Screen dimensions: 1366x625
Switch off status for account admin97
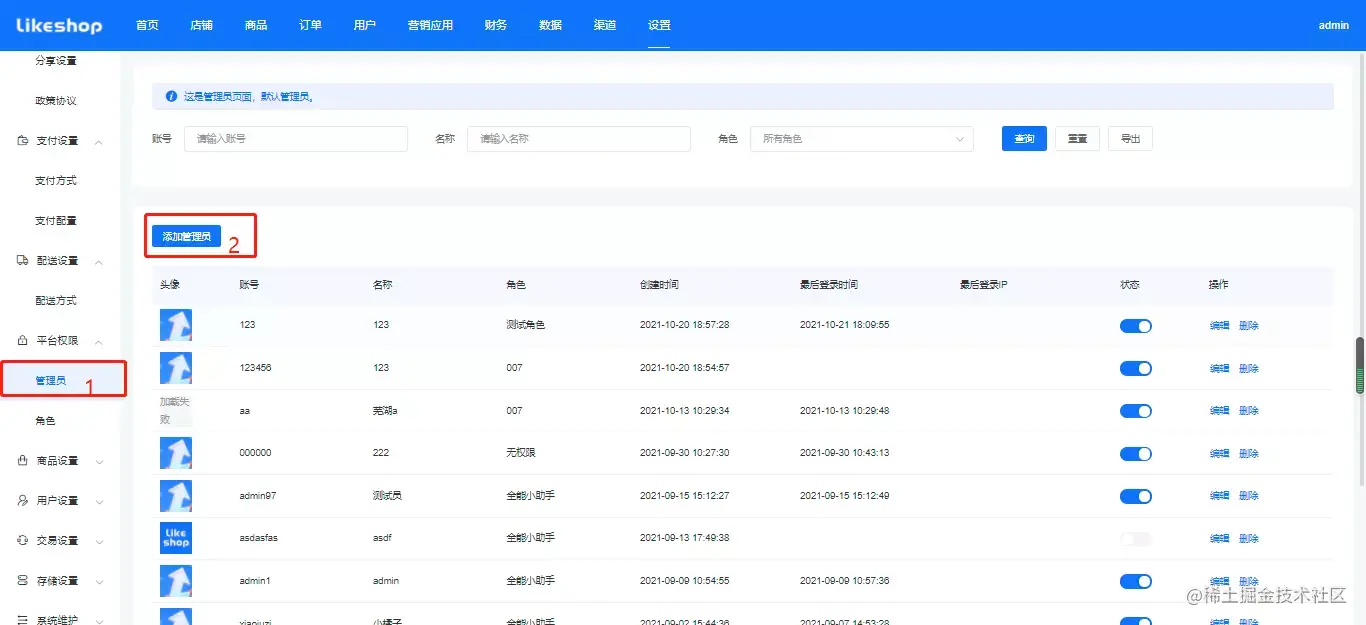click(x=1136, y=496)
